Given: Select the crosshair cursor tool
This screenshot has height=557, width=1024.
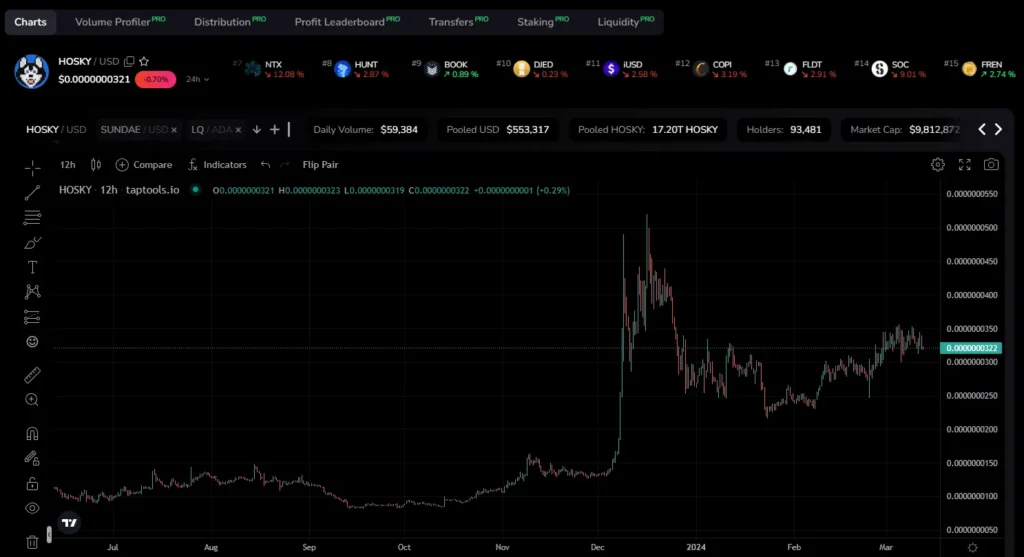Looking at the screenshot, I should 32,168.
